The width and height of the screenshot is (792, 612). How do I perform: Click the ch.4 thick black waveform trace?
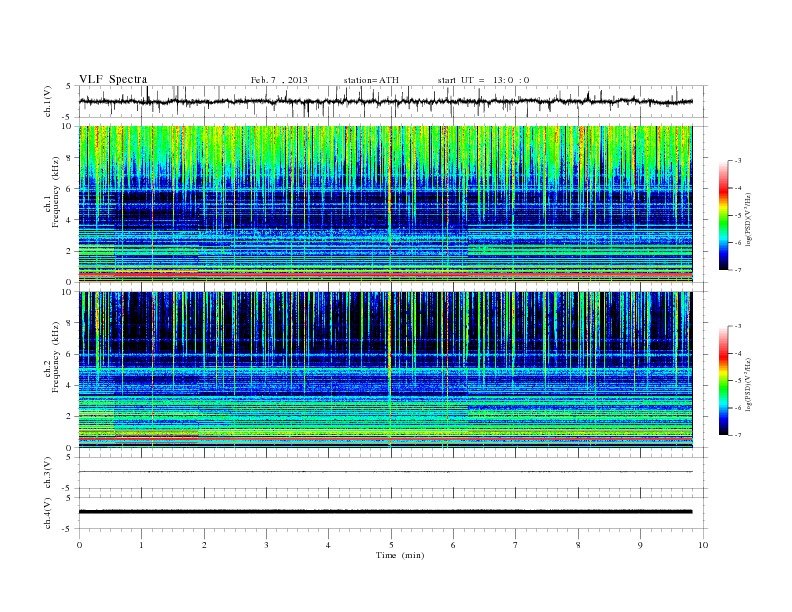(386, 512)
